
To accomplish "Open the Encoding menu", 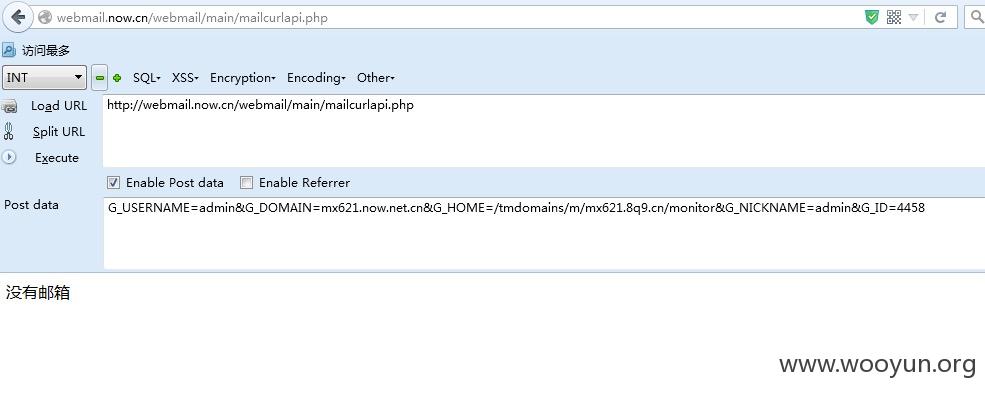I will coord(316,78).
